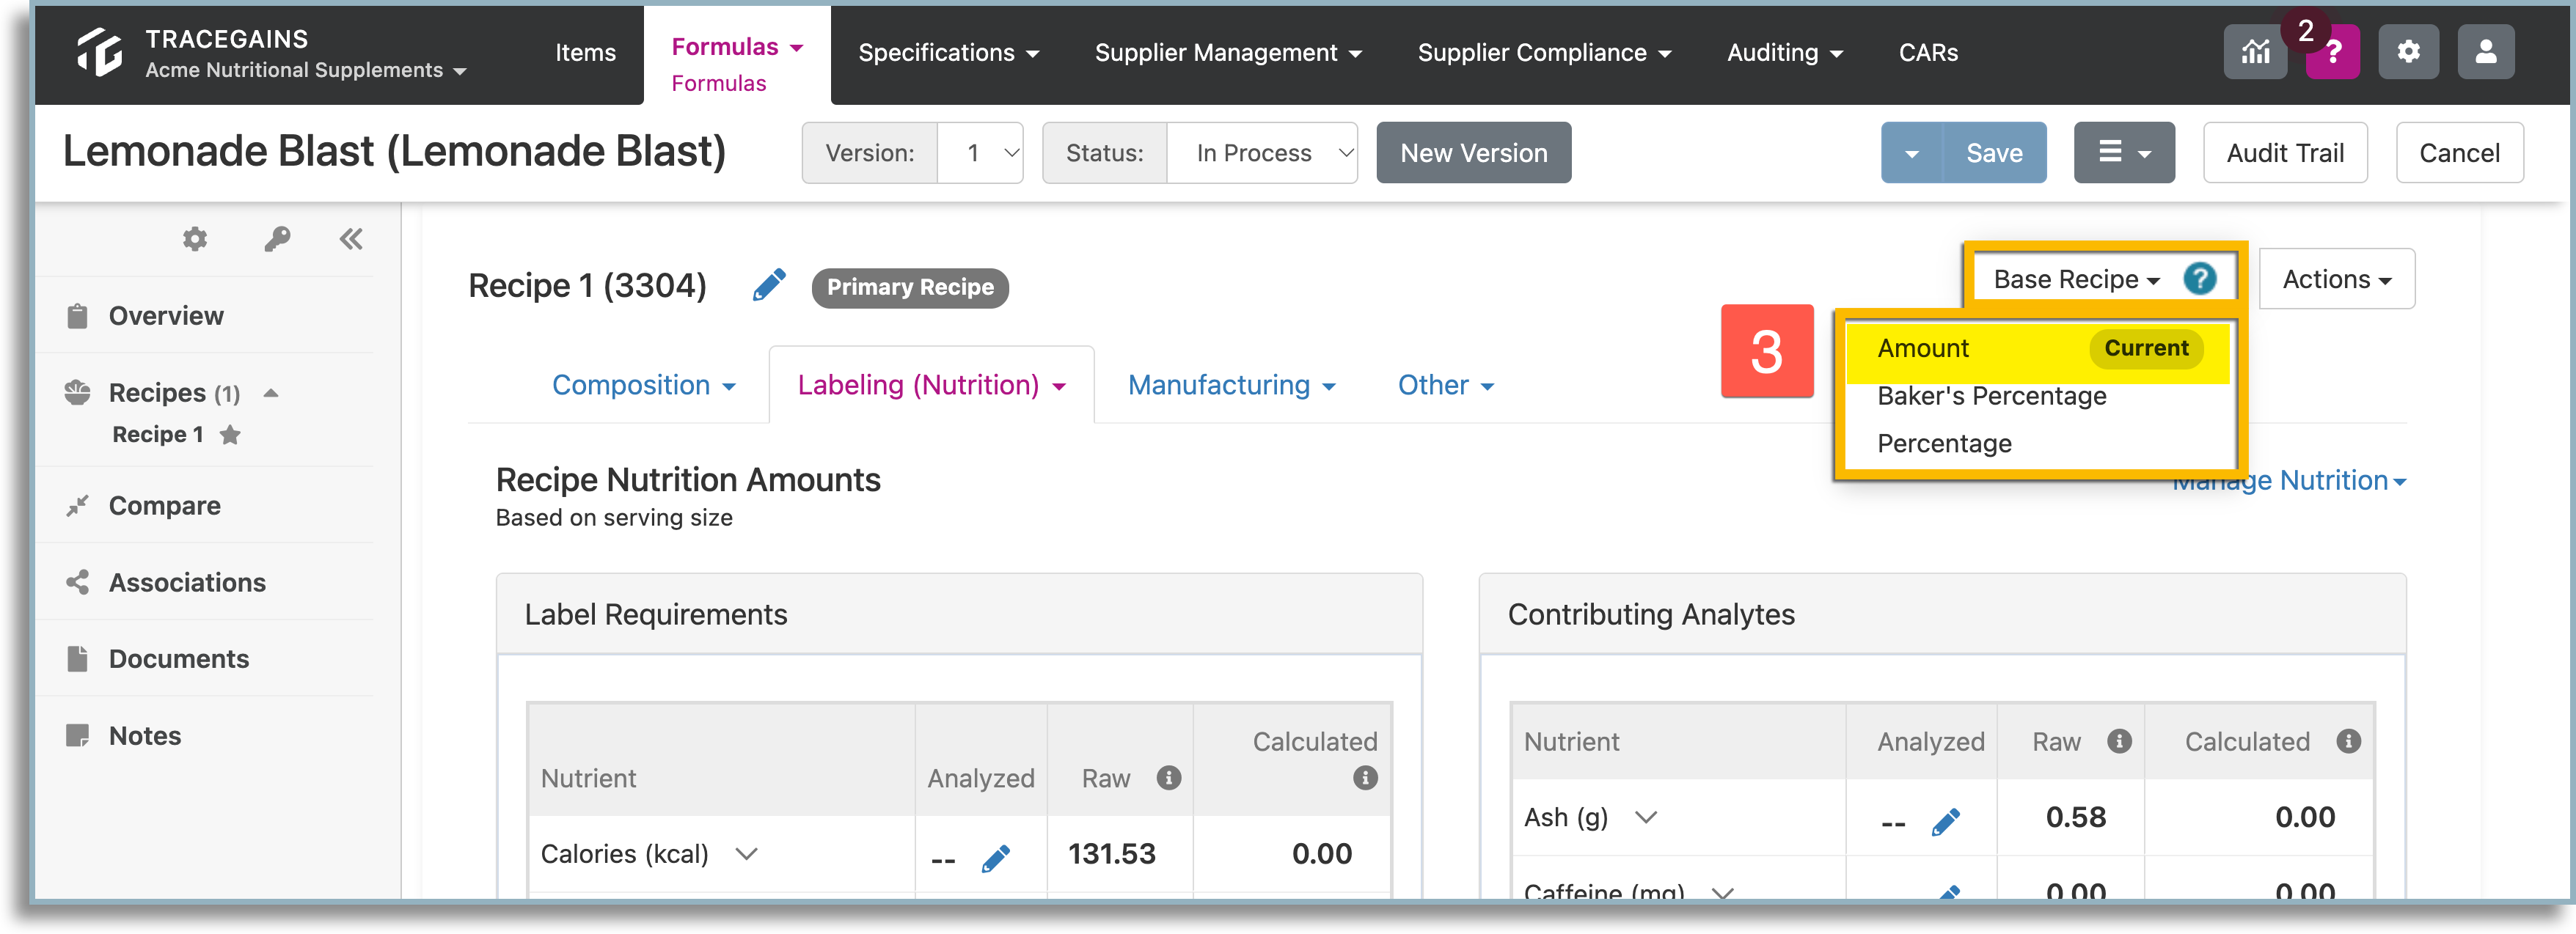The image size is (2576, 934).
Task: Switch company Acme Nutritional Supplements
Action: (306, 70)
